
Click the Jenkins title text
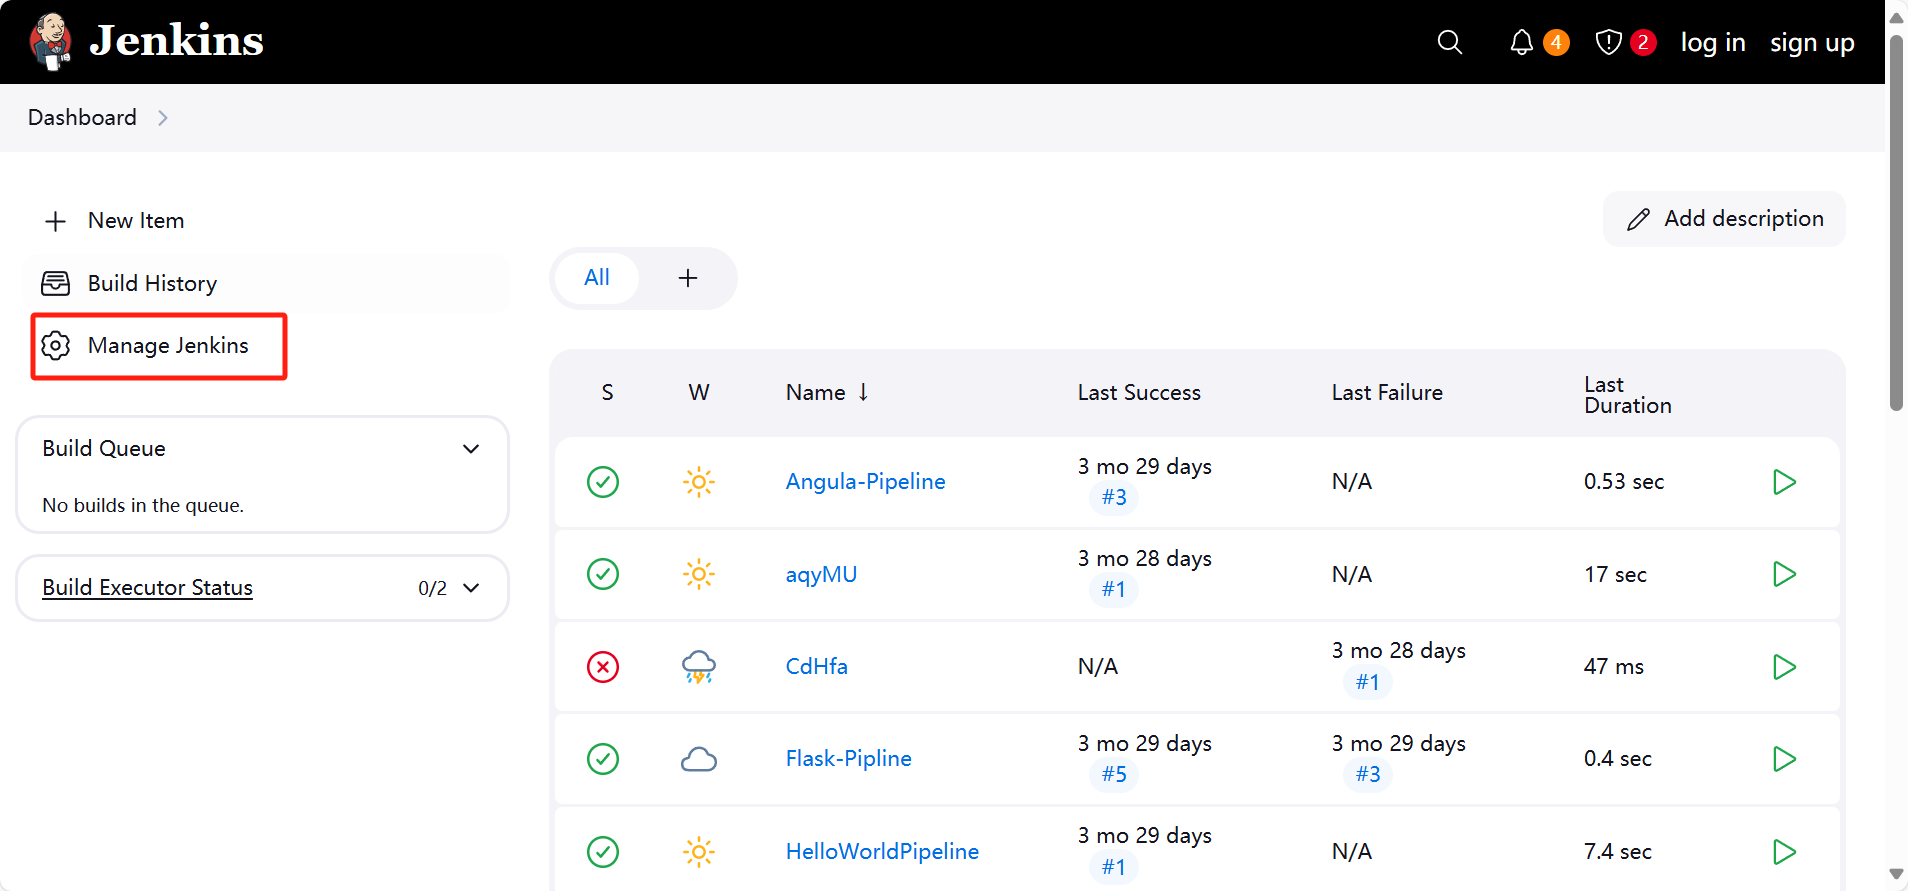pyautogui.click(x=176, y=41)
